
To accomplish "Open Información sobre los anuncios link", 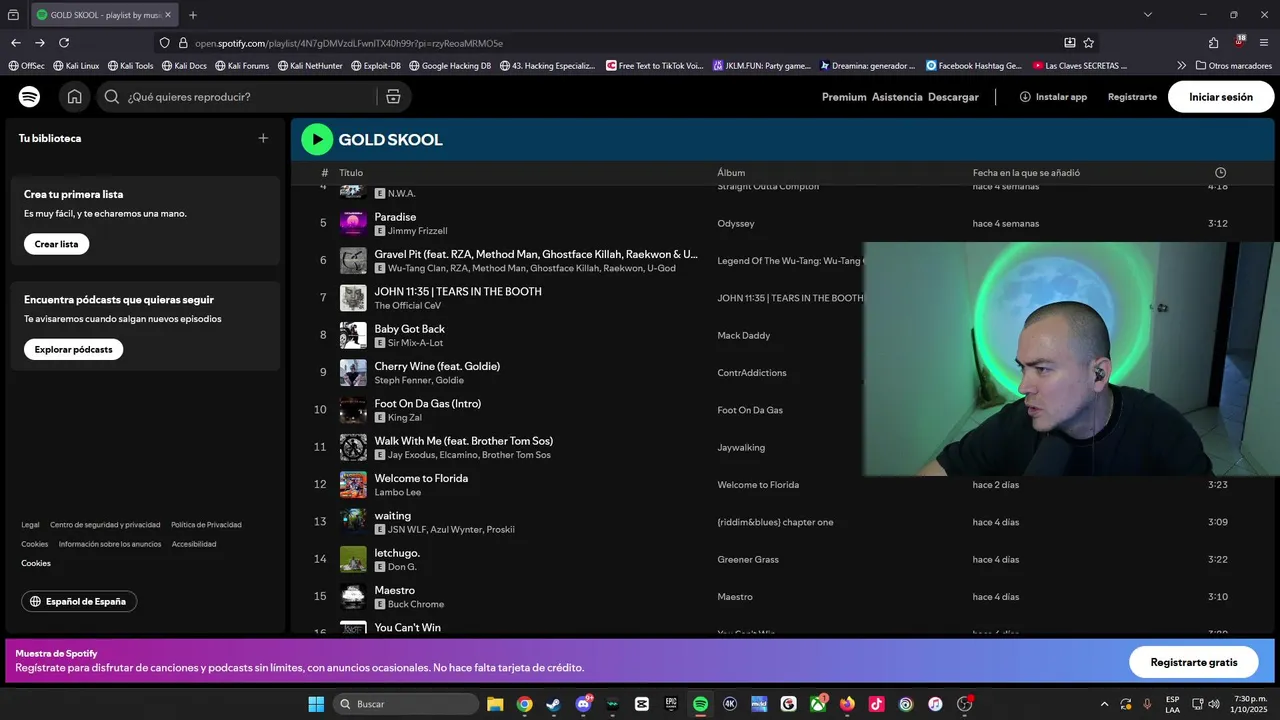I will pos(110,544).
